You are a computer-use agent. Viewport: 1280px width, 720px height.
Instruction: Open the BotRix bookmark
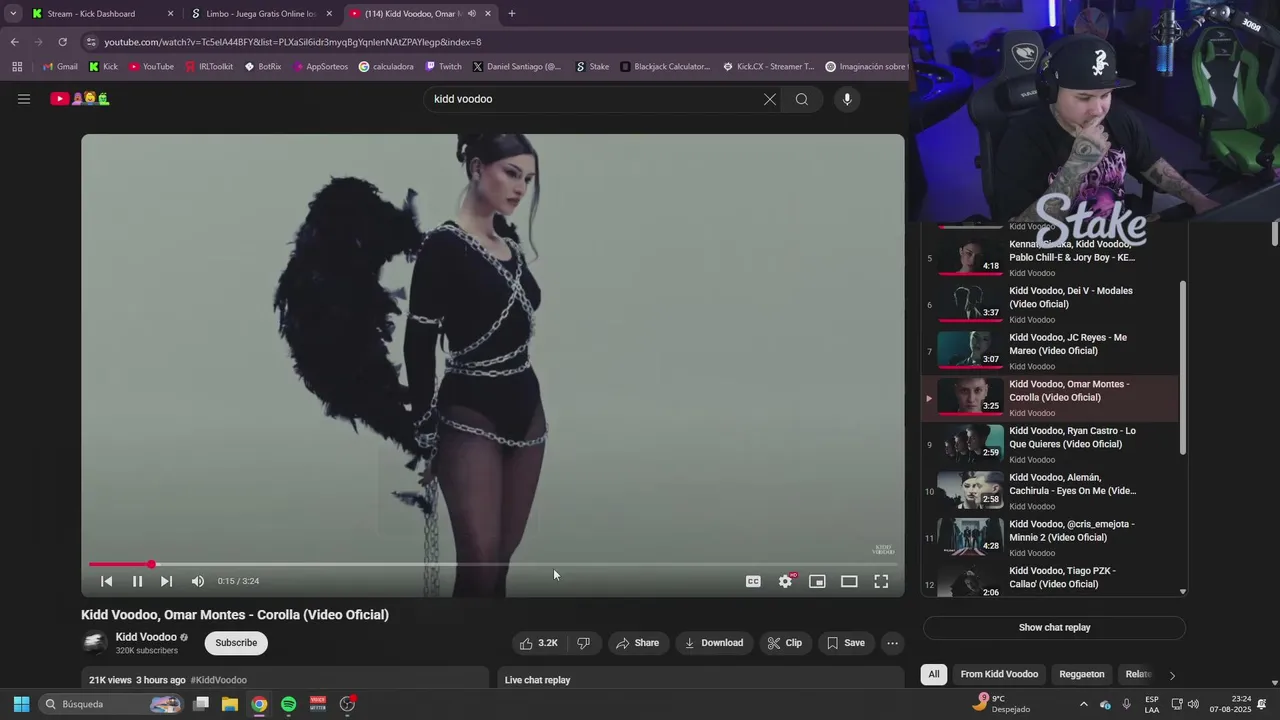tap(263, 67)
